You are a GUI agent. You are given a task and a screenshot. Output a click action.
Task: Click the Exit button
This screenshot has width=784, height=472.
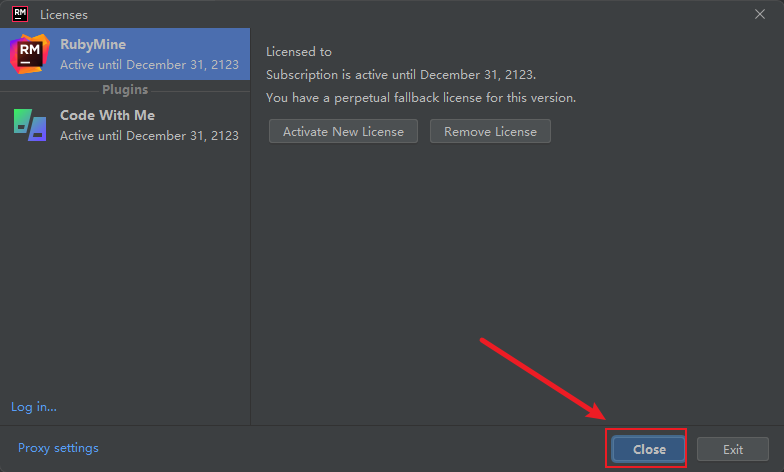coord(732,449)
